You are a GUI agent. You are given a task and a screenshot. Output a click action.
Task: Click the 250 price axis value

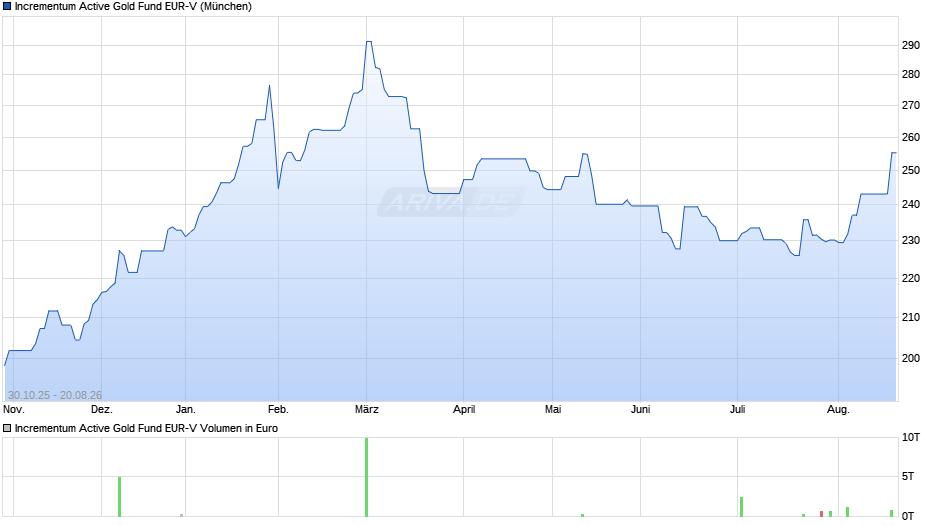click(911, 171)
